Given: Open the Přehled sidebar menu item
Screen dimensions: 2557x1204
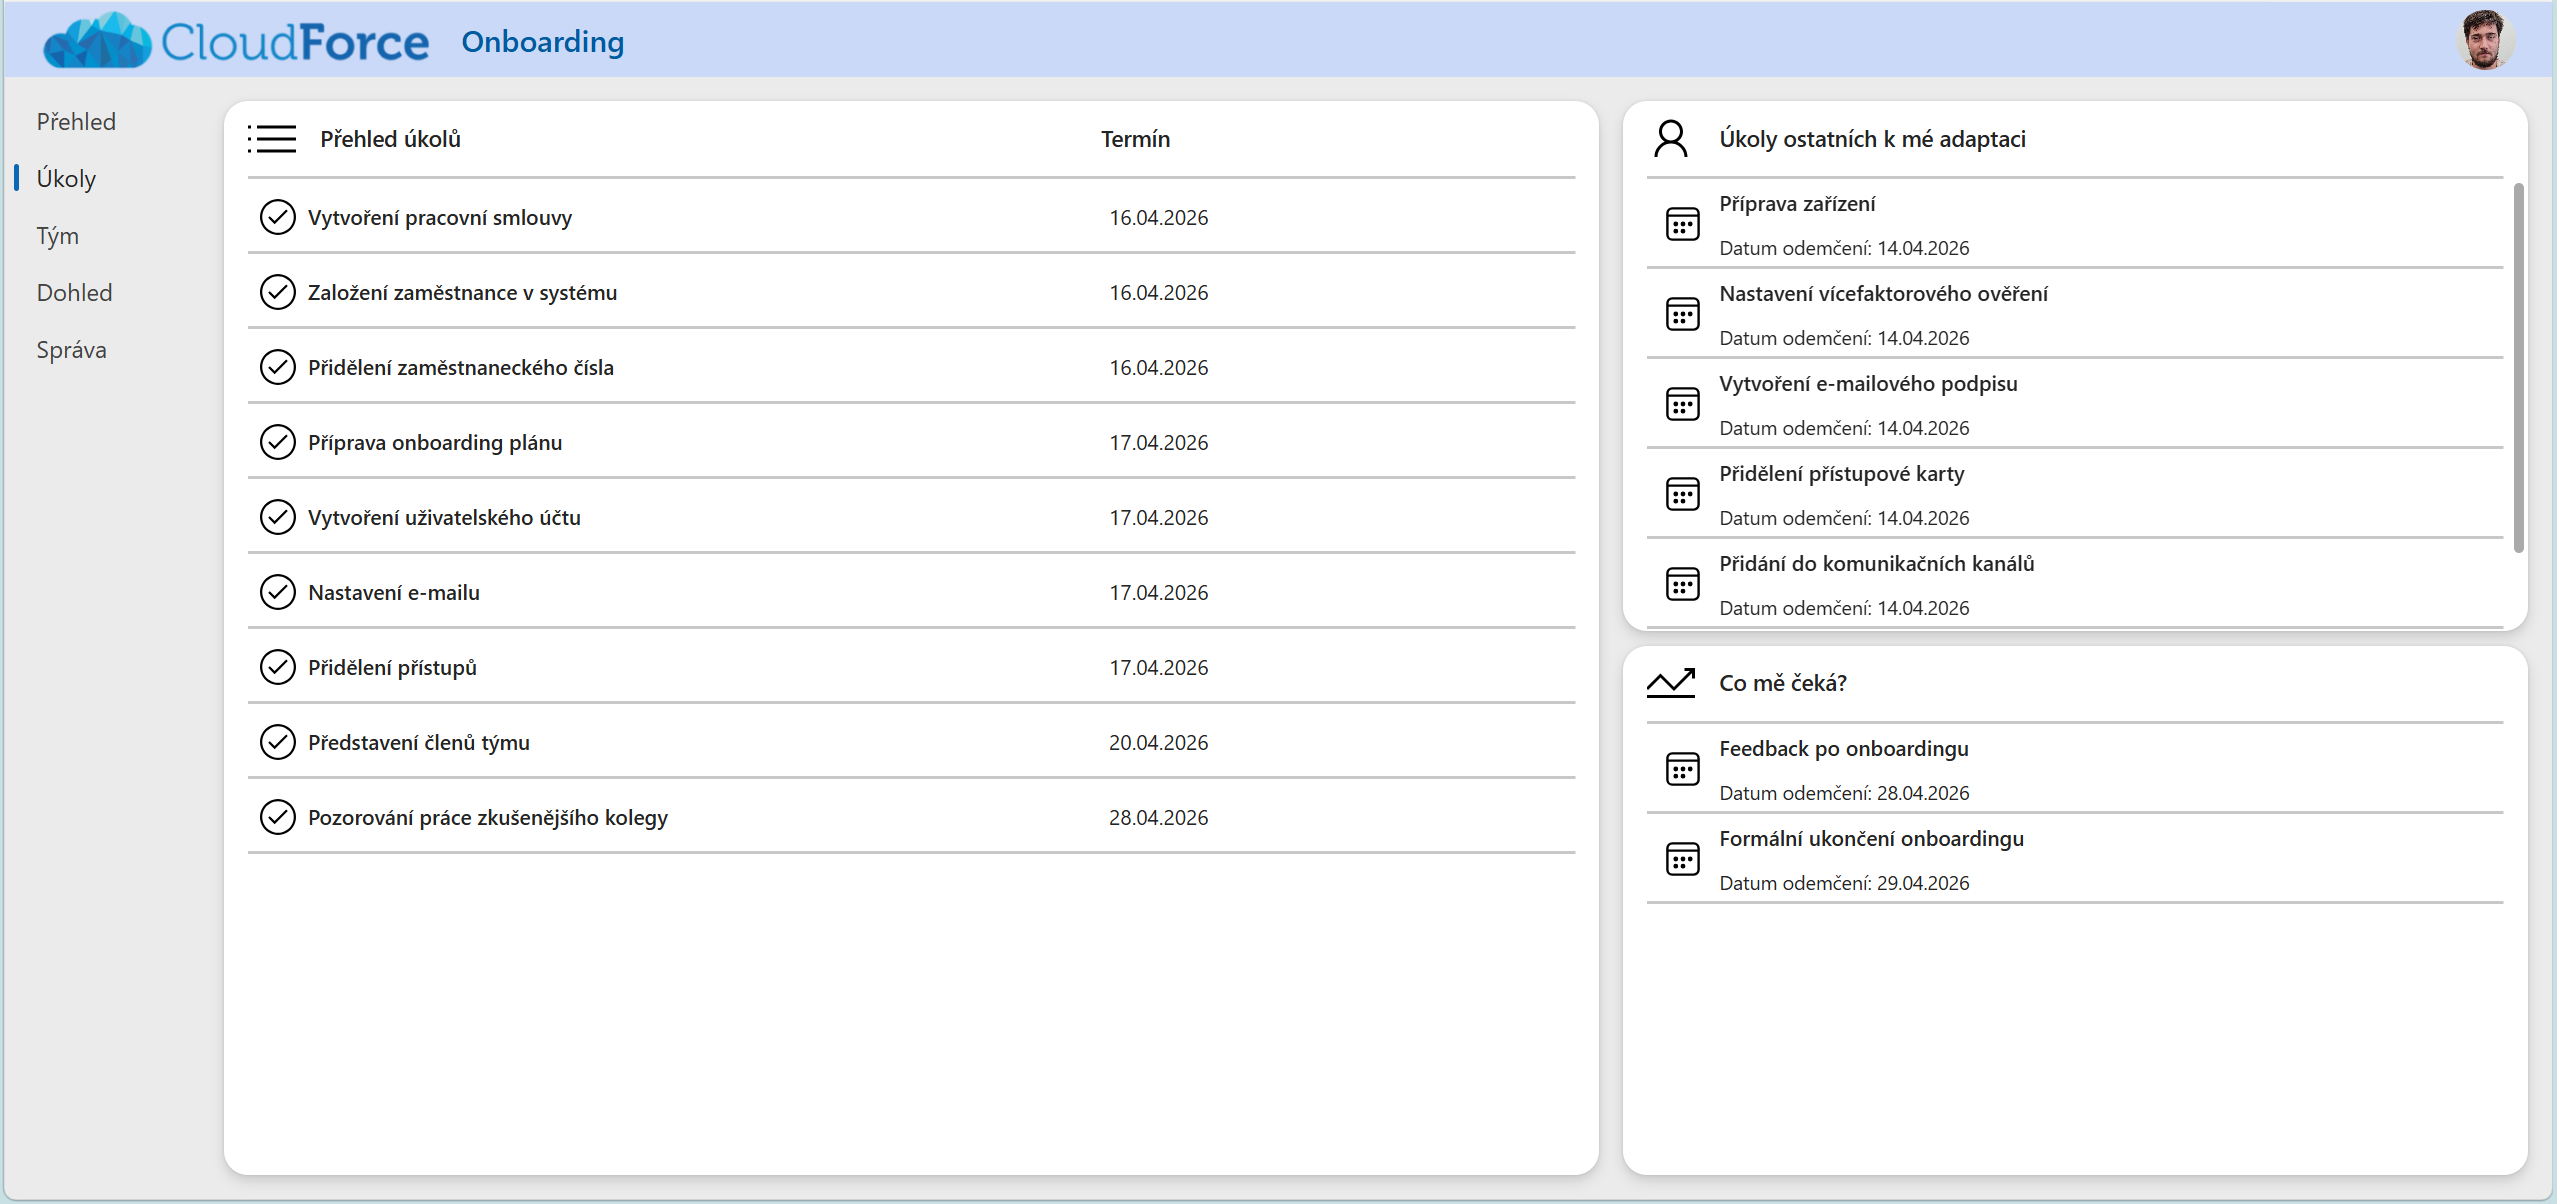Looking at the screenshot, I should (x=76, y=122).
